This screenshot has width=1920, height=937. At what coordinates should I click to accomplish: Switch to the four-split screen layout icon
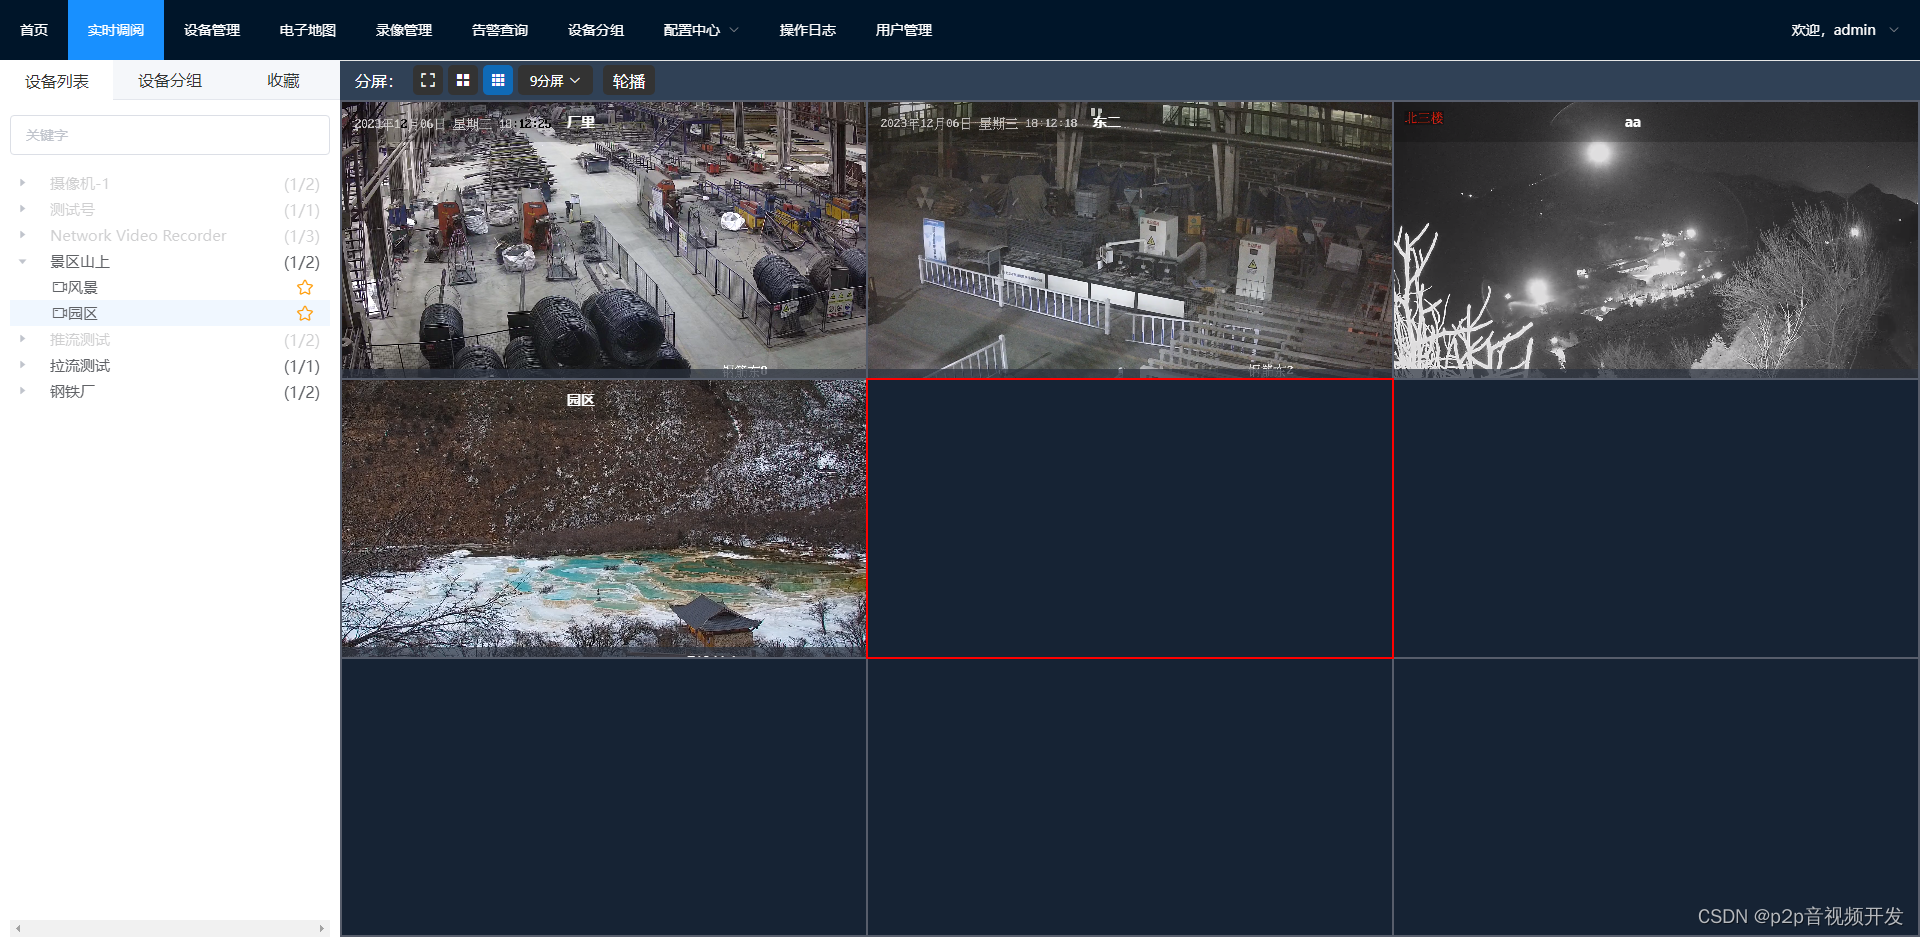(462, 80)
